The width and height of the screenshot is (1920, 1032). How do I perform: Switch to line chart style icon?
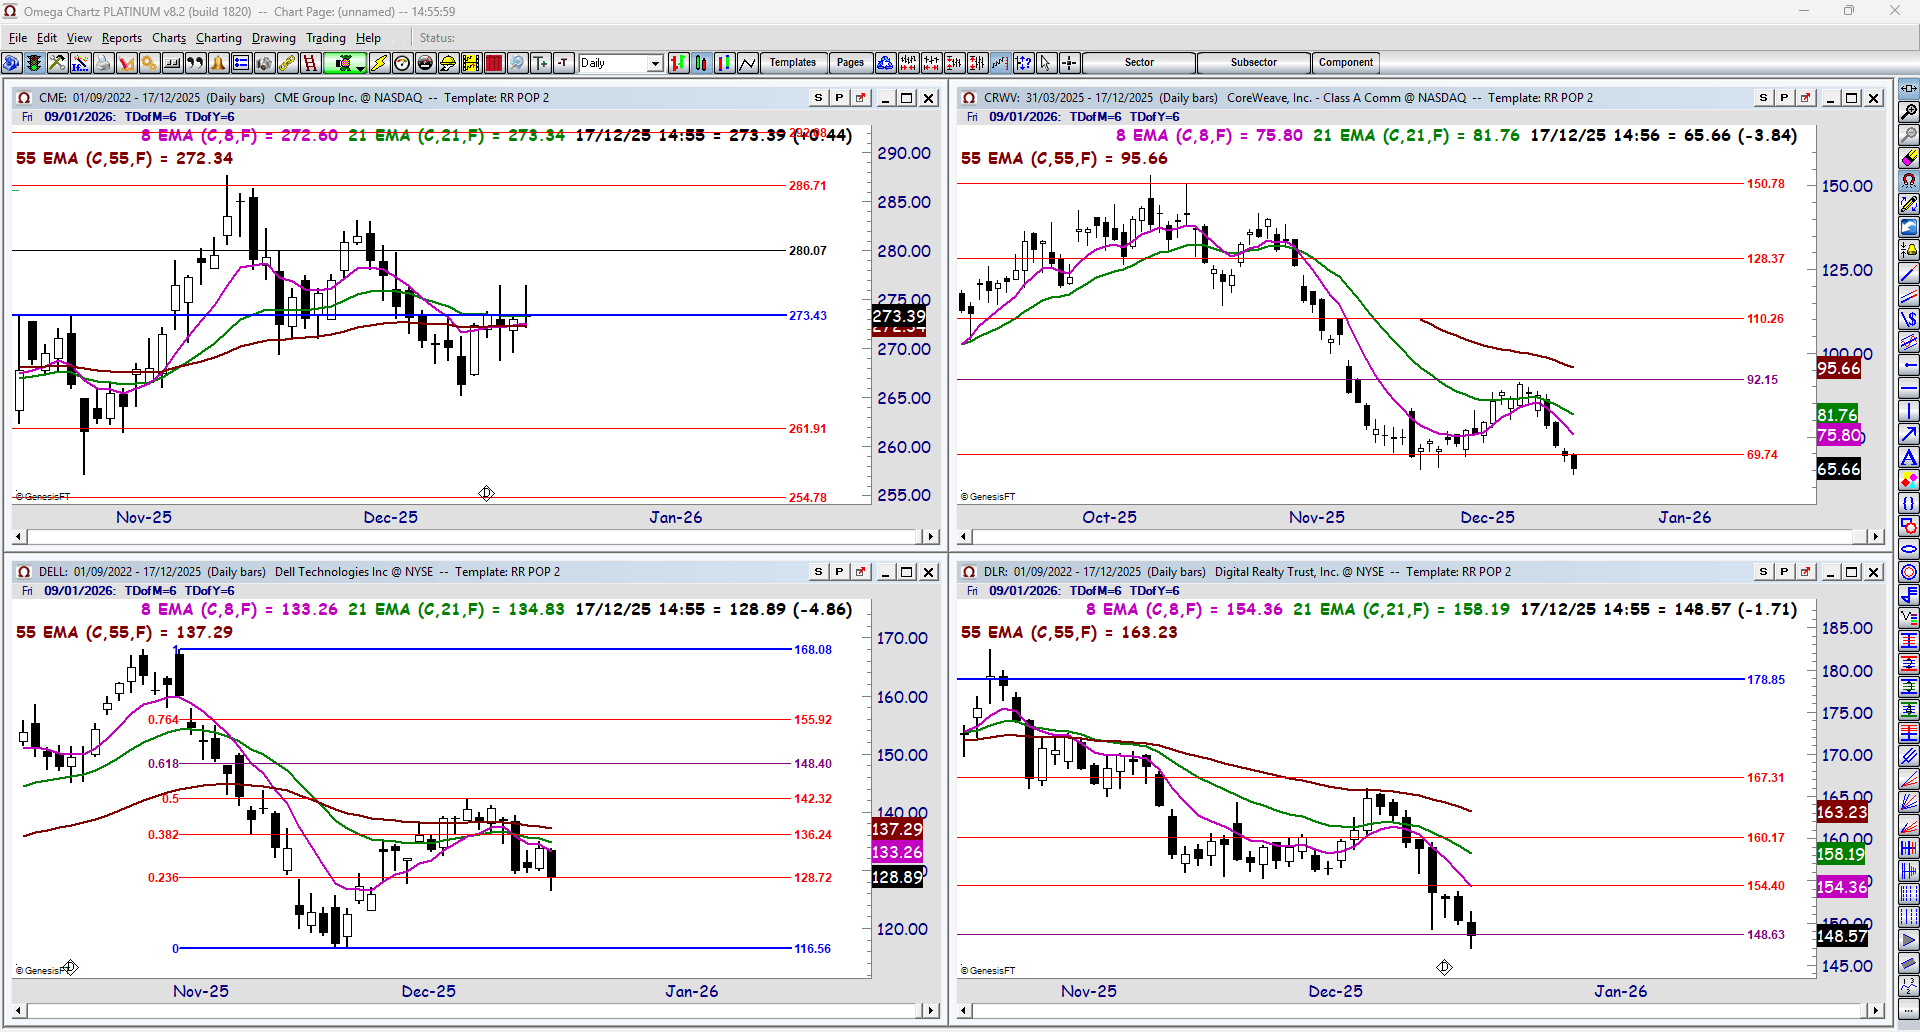748,63
